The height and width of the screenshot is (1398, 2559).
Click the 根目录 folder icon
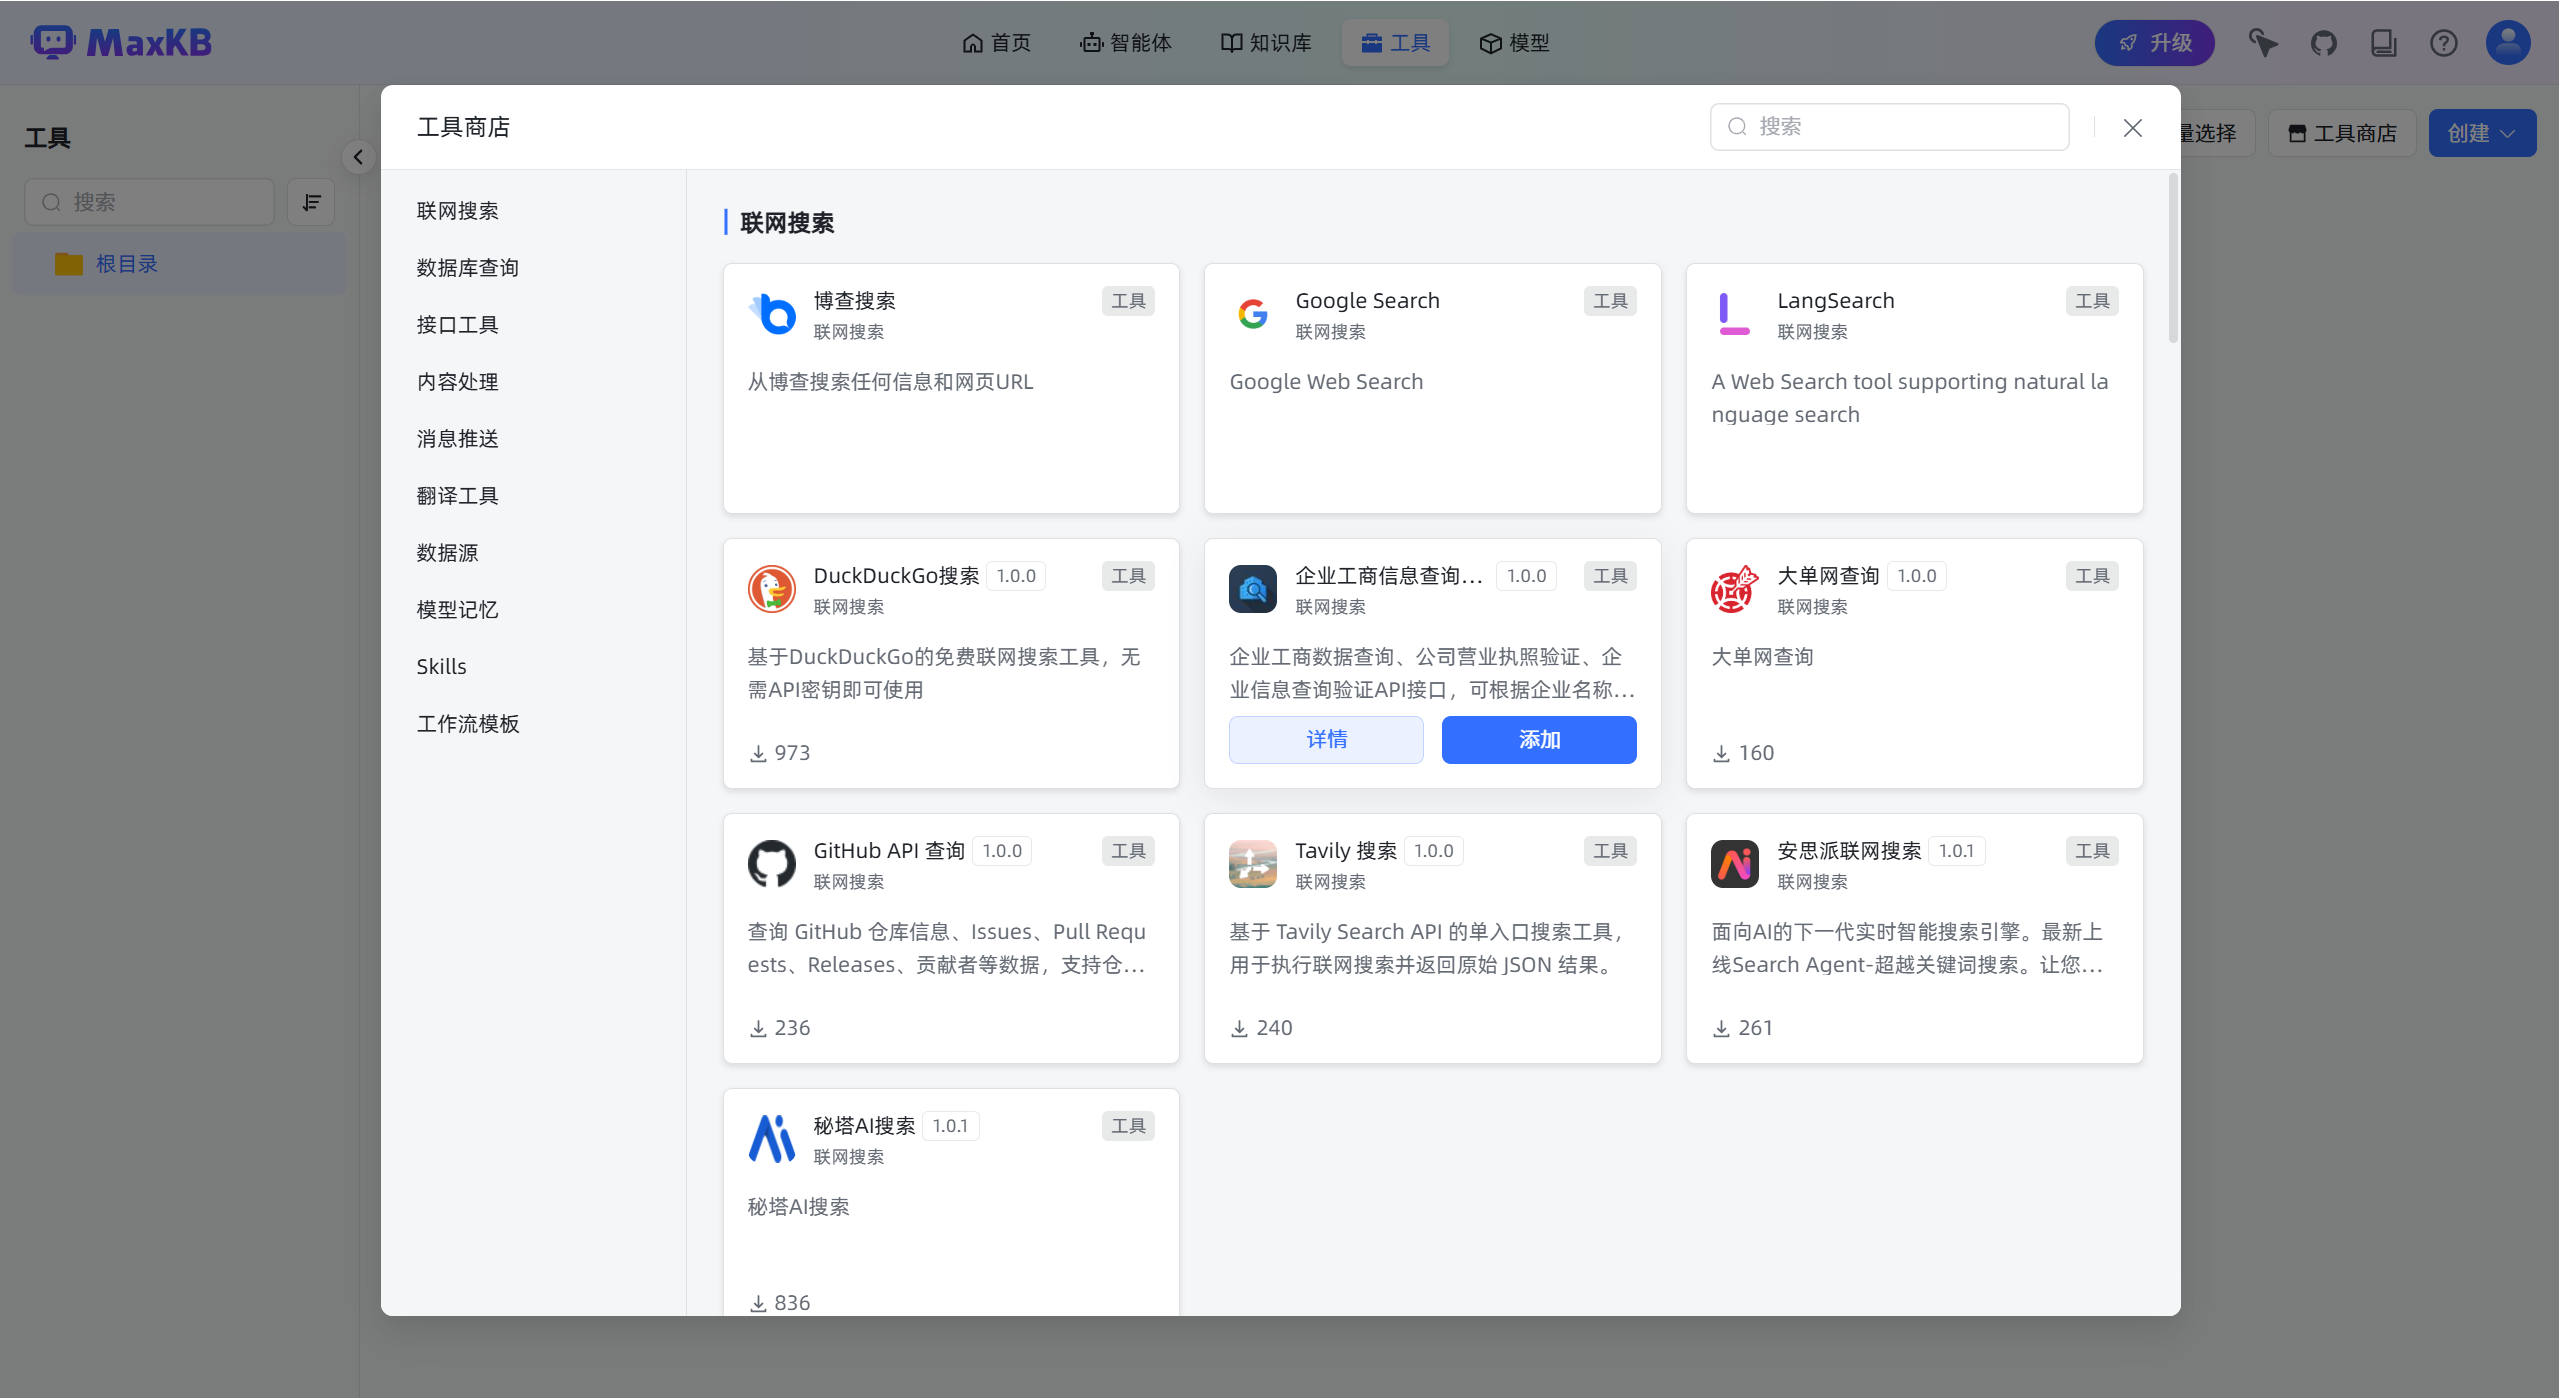(x=69, y=264)
